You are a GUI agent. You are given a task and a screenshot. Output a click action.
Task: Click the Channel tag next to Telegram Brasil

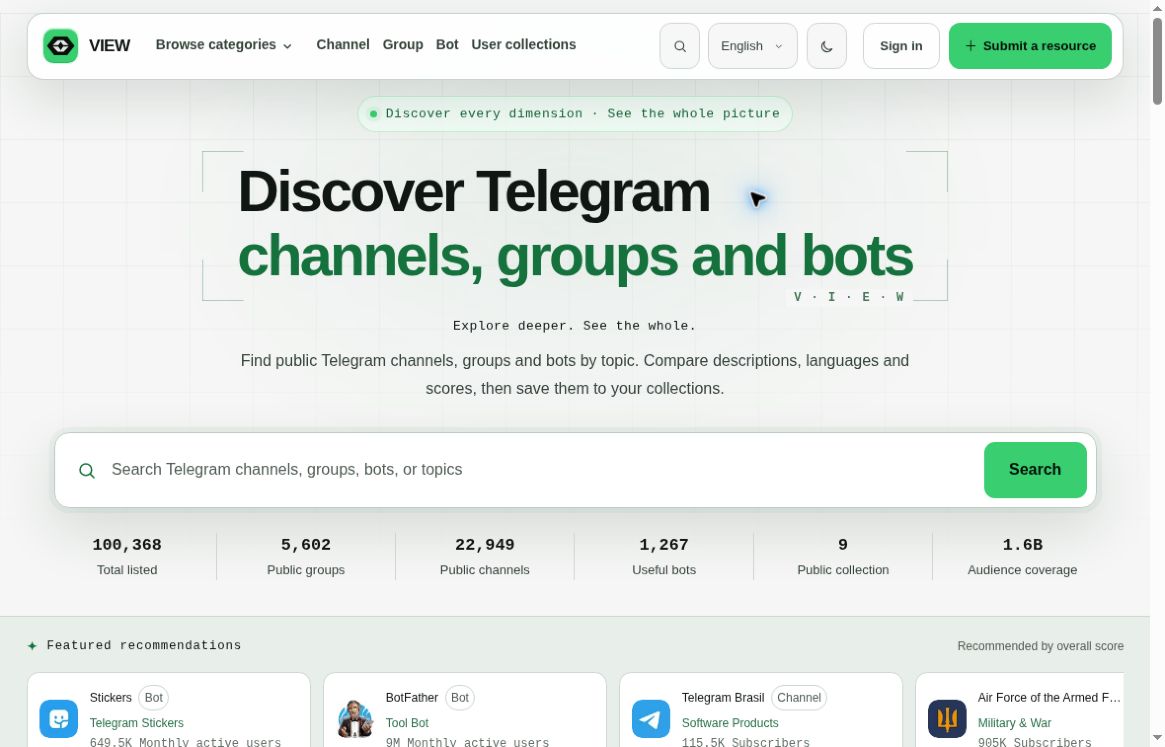coord(799,698)
